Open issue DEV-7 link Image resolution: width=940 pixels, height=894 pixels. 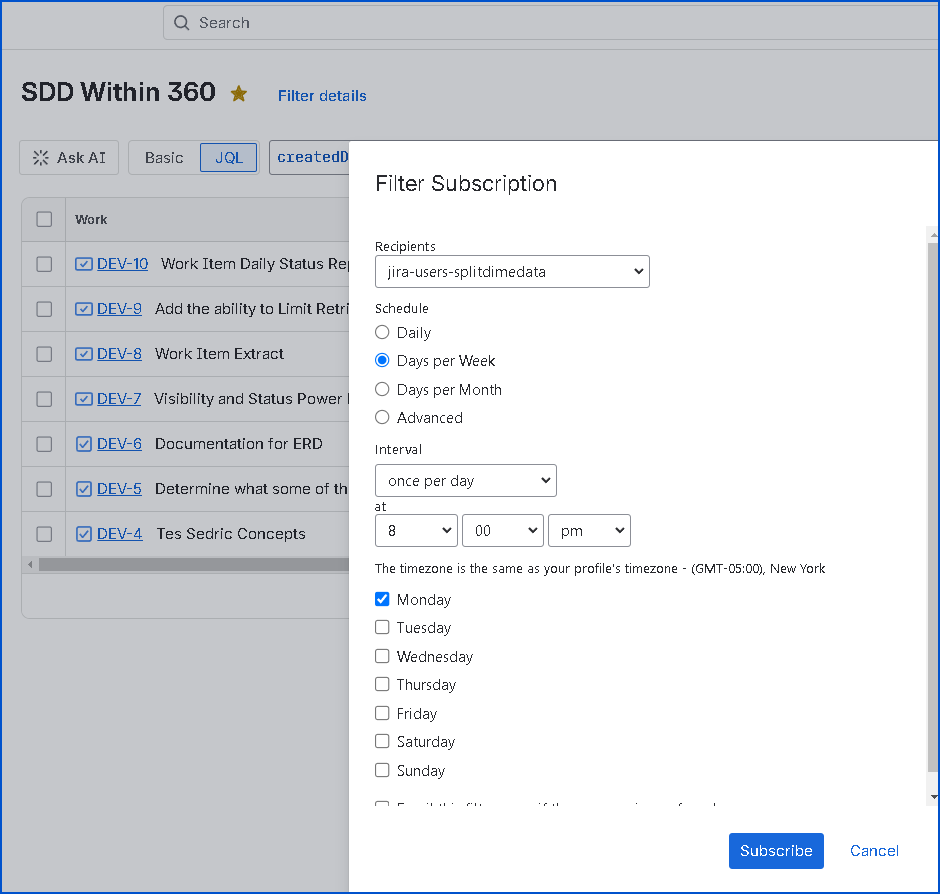click(119, 399)
